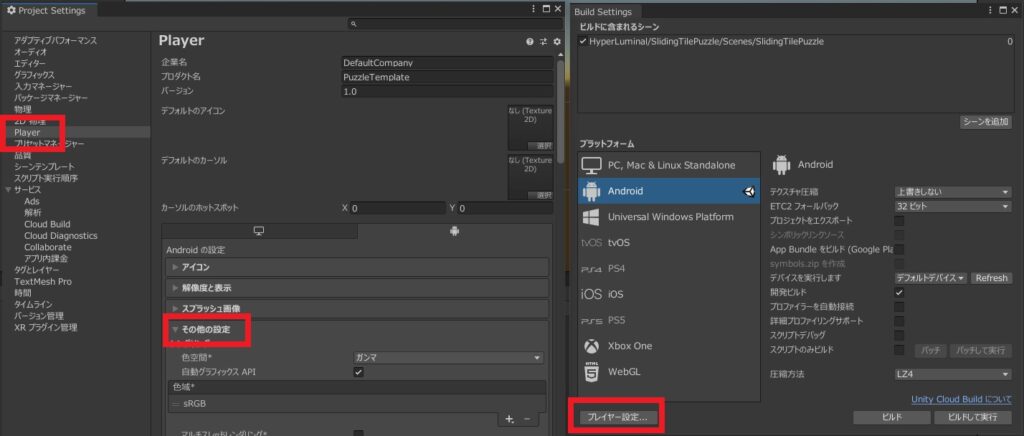This screenshot has width=1024, height=436.
Task: Click the 企業名 DefaultCompany field
Action: pyautogui.click(x=447, y=63)
